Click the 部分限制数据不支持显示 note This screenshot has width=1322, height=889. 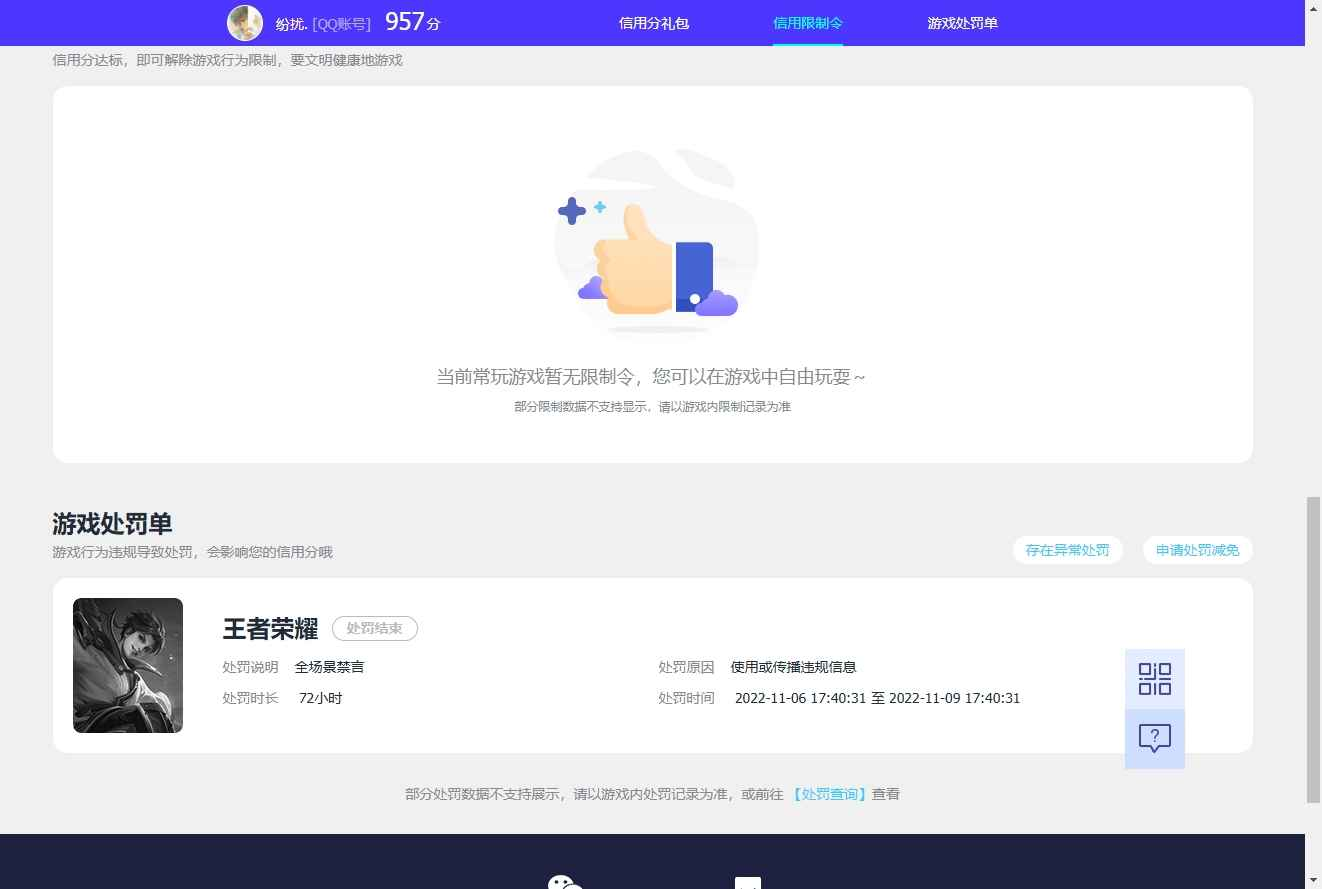click(653, 407)
